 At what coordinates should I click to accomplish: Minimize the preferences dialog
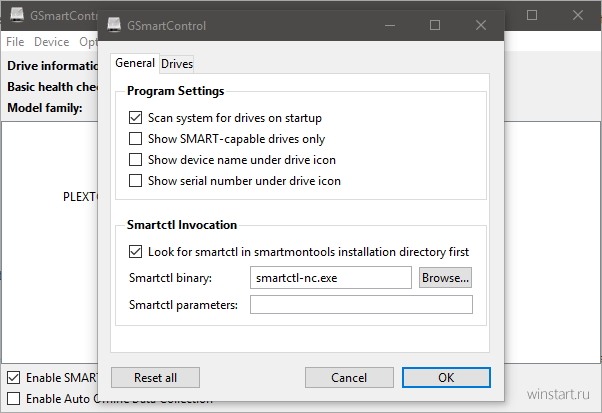[390, 25]
